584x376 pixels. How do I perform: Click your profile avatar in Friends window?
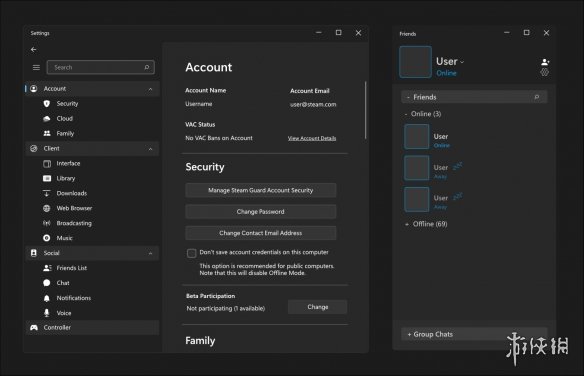pos(415,62)
